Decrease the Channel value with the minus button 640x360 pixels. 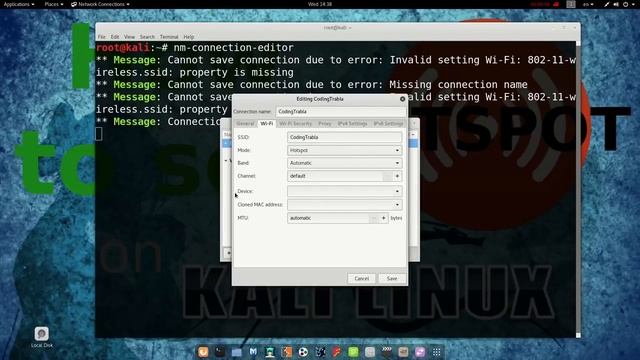coord(388,176)
